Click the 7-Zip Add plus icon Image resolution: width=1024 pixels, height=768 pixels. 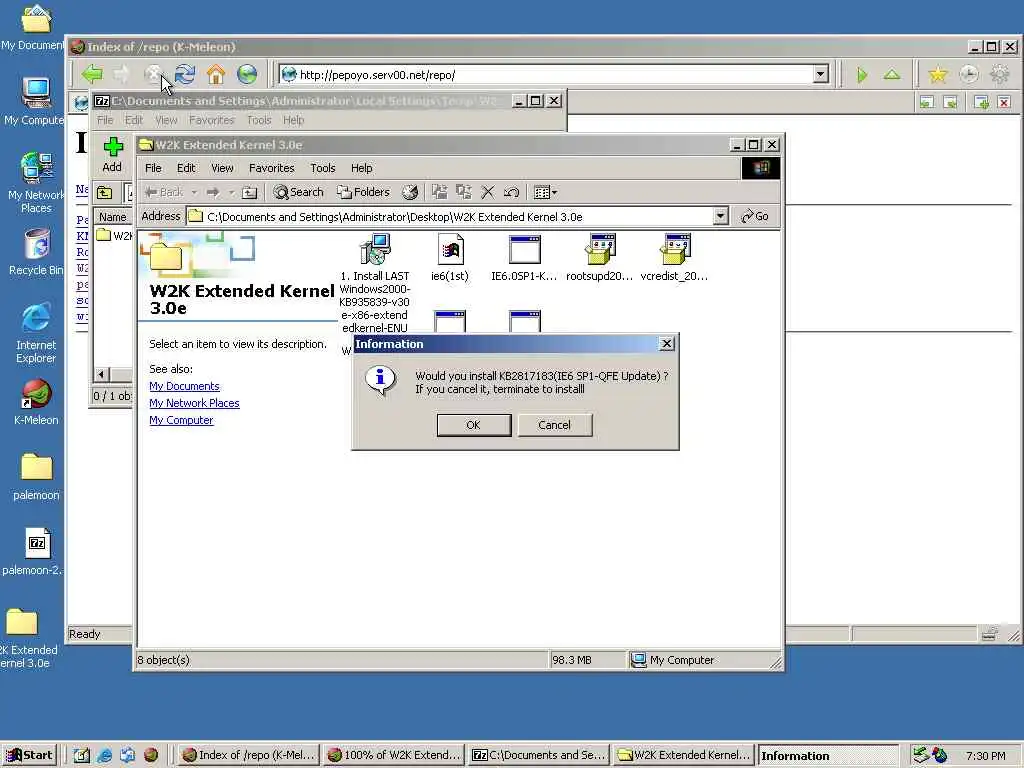[x=112, y=147]
